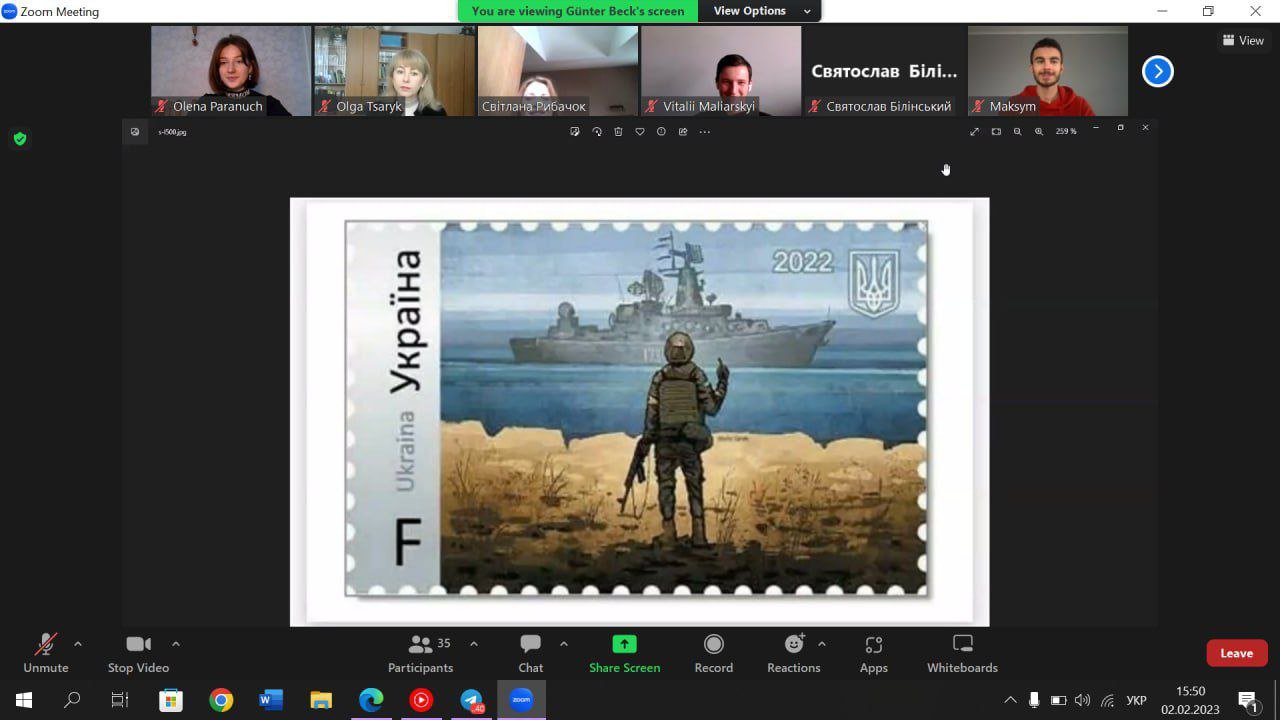
Task: Click the View layout button top right
Action: tap(1243, 41)
